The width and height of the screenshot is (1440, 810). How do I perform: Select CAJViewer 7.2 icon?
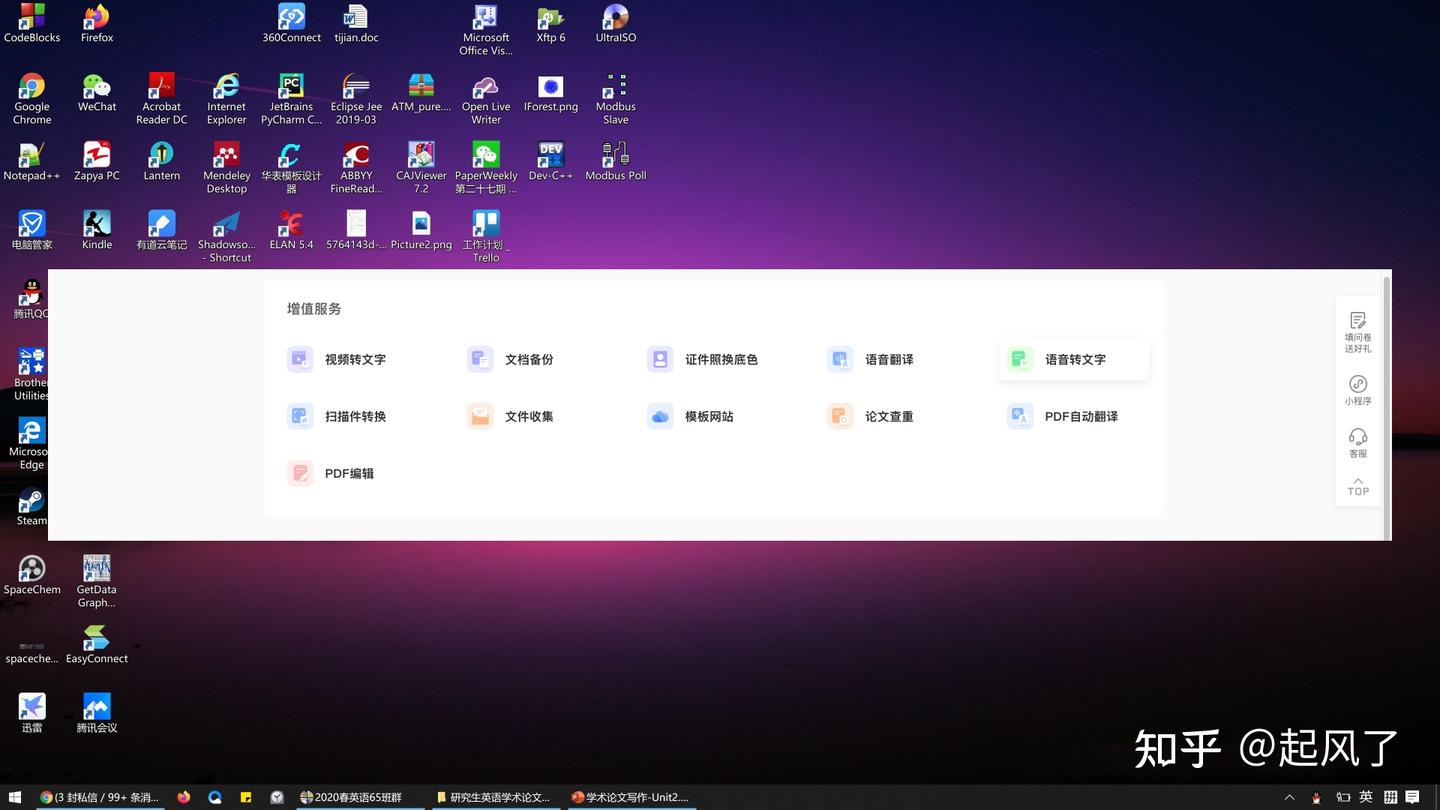(421, 168)
